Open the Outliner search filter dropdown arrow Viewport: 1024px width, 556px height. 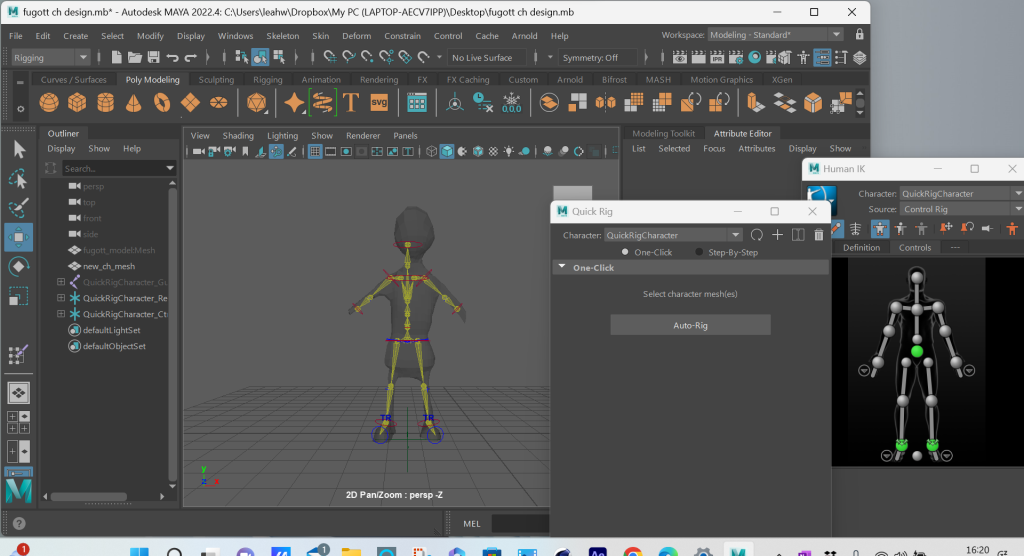(x=170, y=169)
